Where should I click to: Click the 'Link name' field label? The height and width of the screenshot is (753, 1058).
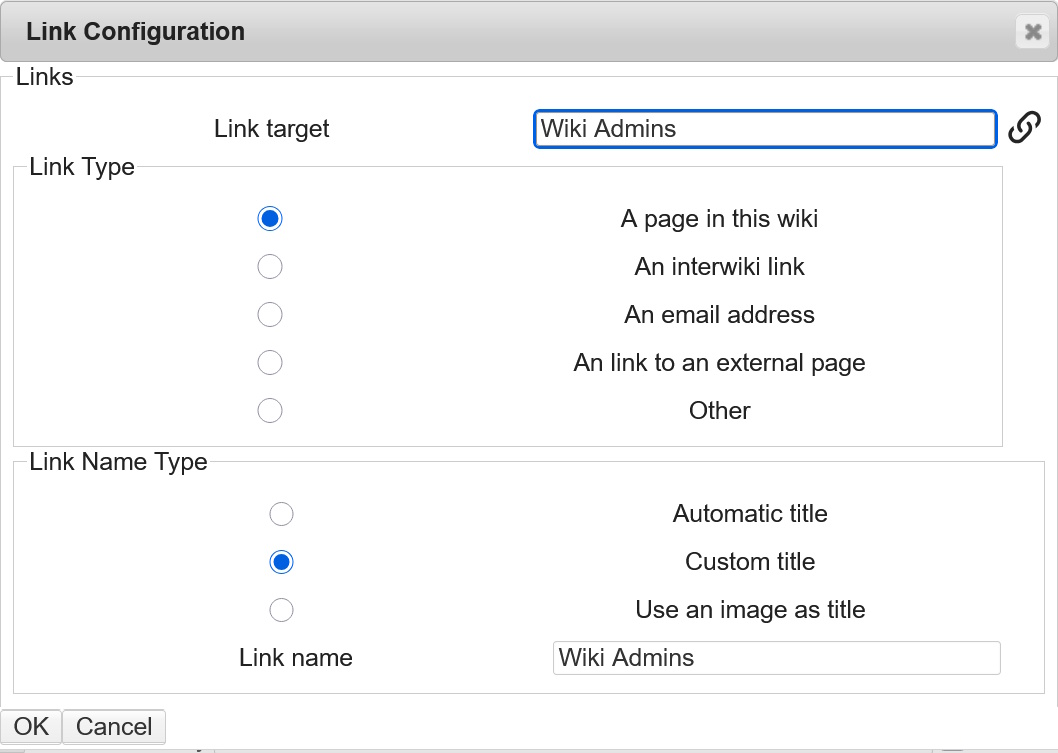[x=295, y=658]
